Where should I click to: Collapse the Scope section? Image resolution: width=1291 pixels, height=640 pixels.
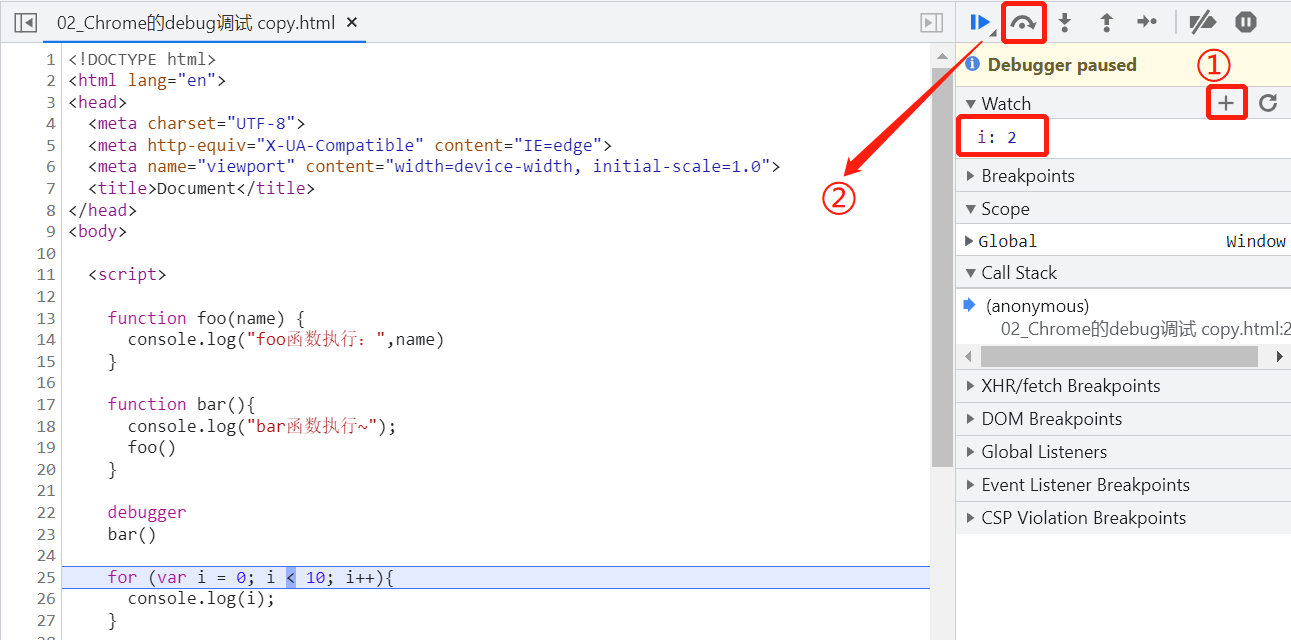click(x=1004, y=209)
